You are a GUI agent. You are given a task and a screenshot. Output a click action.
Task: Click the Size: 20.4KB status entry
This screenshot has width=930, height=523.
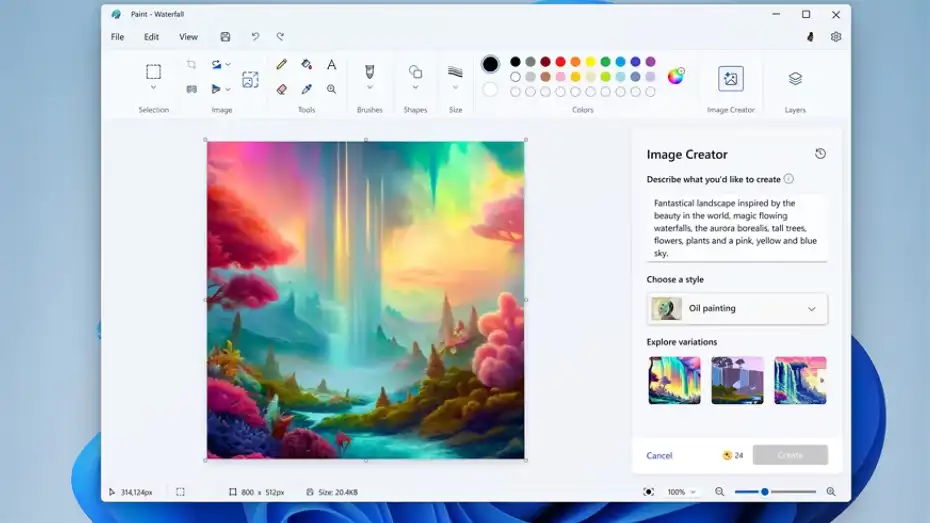pos(332,492)
